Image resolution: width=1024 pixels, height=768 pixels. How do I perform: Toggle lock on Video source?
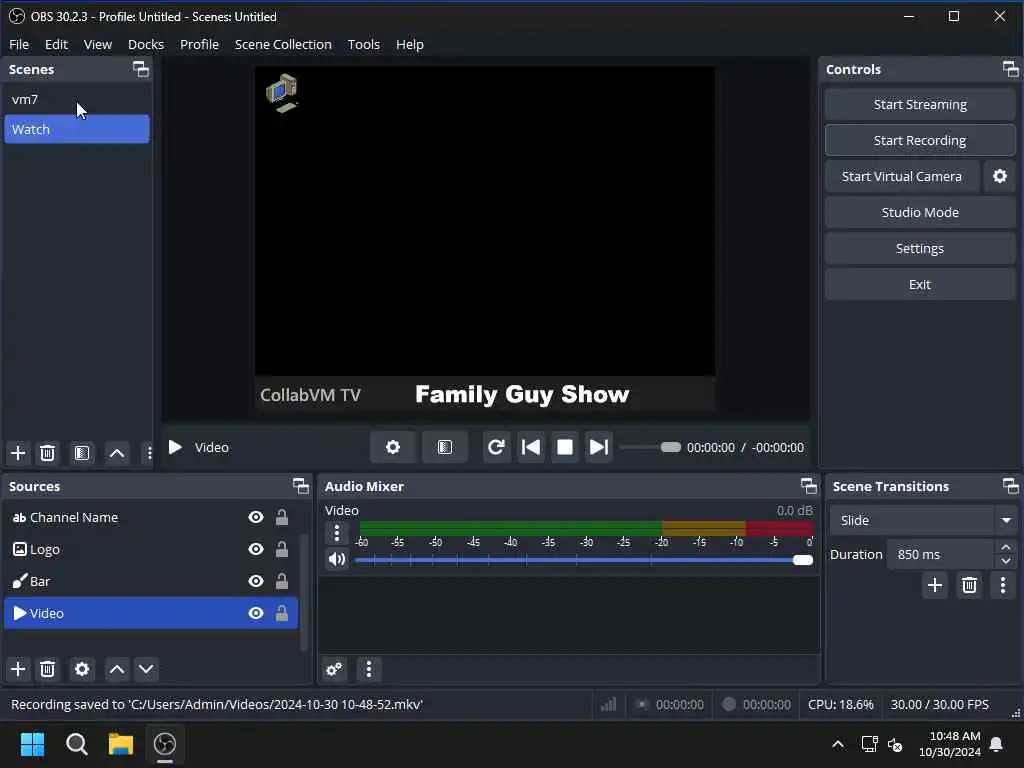coord(281,613)
